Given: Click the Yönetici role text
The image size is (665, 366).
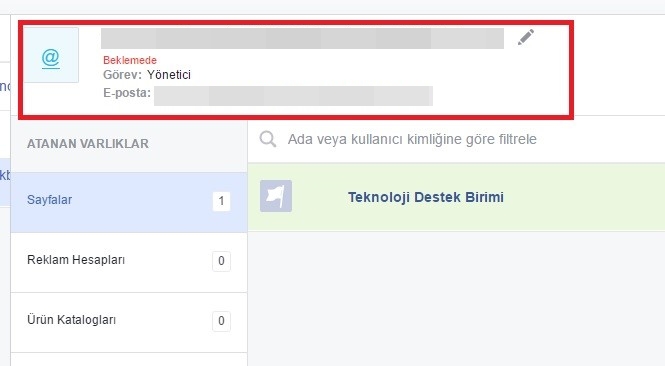Looking at the screenshot, I should [x=169, y=75].
